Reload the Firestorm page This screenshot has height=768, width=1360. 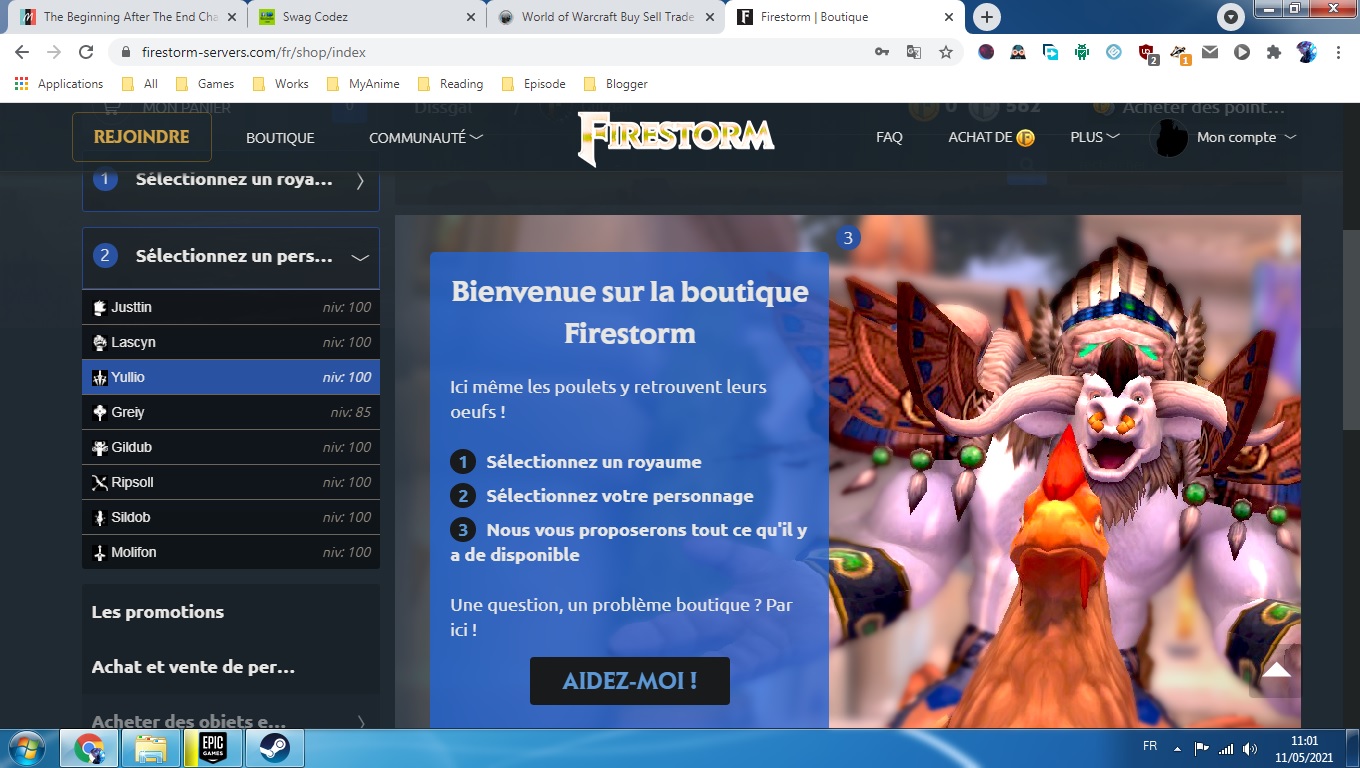click(86, 52)
